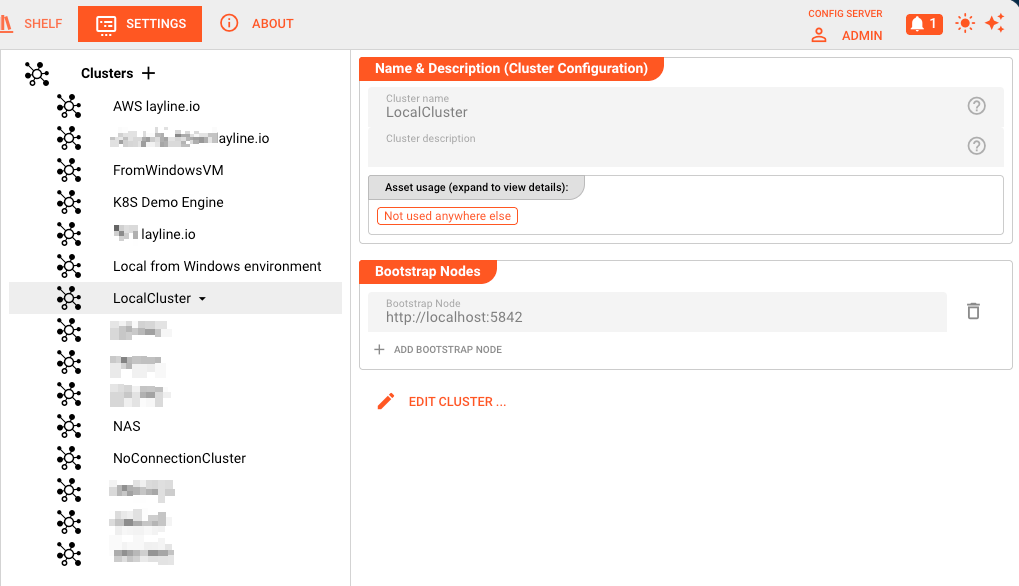This screenshot has width=1019, height=586.
Task: Open help for Cluster name
Action: [976, 106]
